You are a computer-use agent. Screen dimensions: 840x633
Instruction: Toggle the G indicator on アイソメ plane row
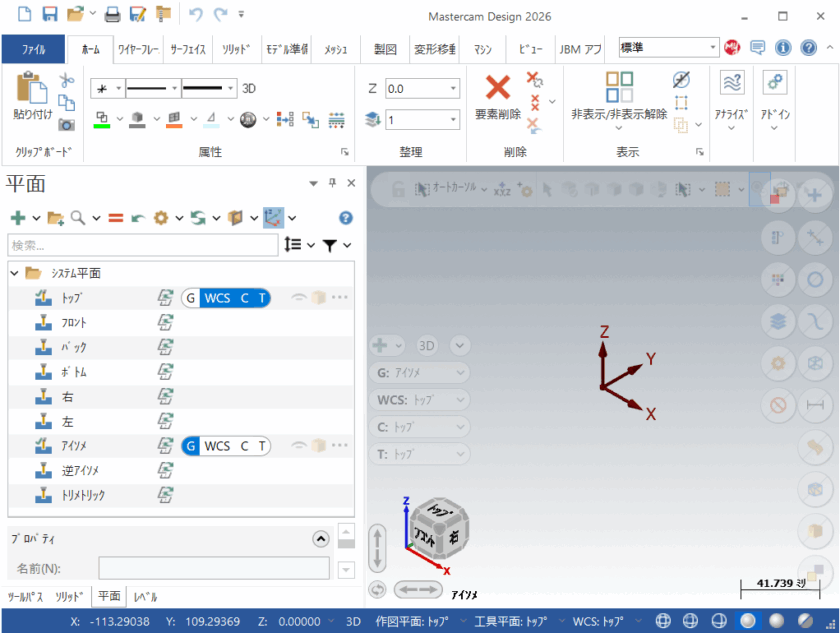pos(190,446)
